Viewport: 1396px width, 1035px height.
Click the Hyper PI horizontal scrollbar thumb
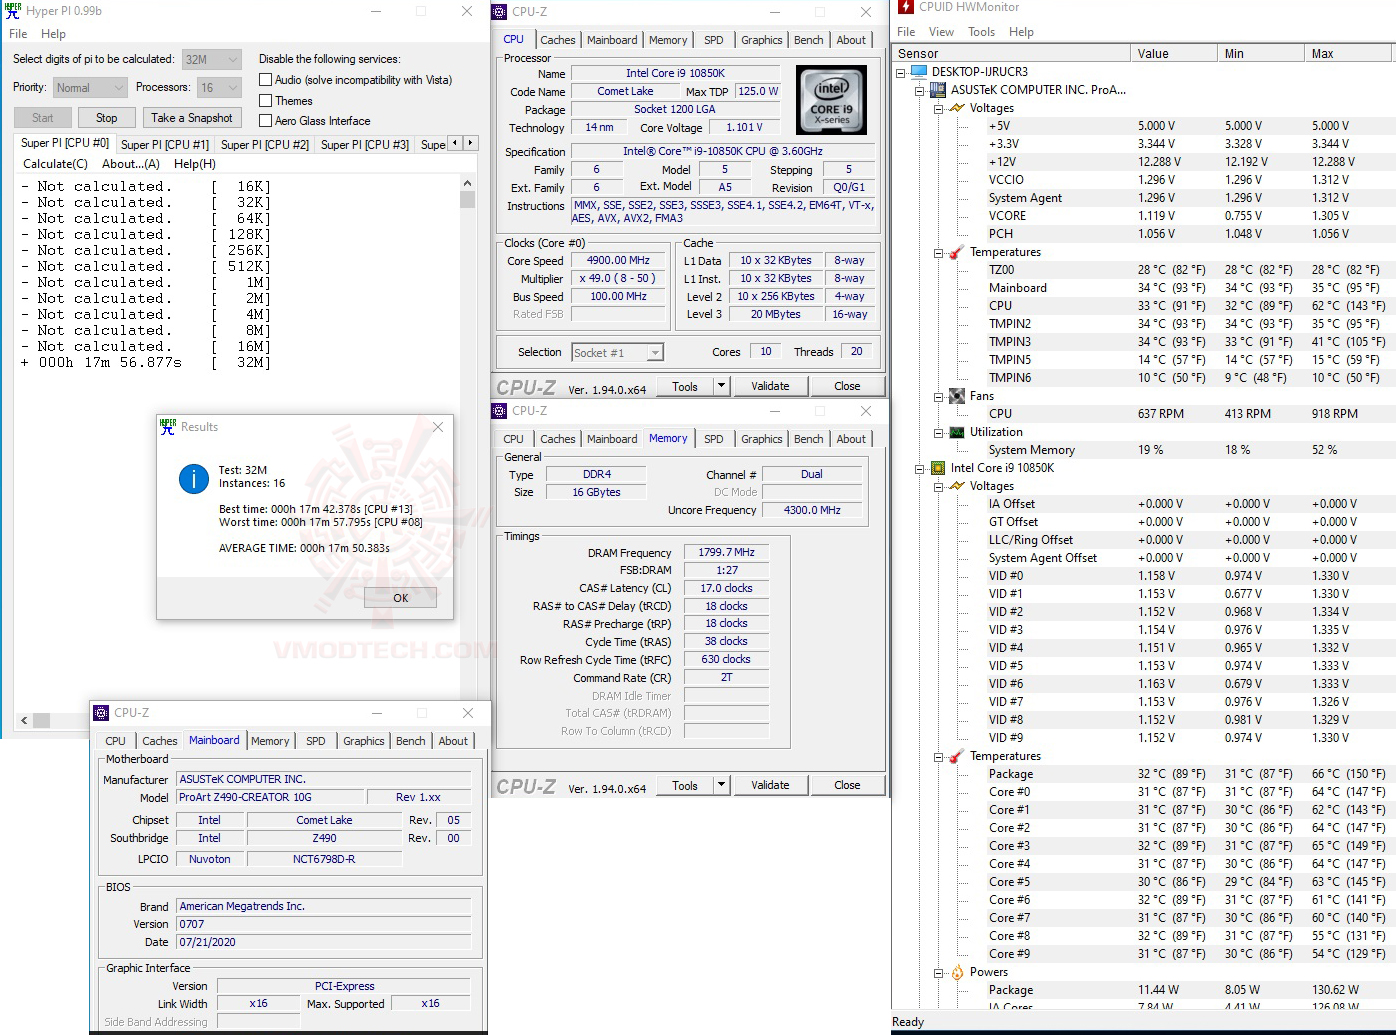(41, 720)
